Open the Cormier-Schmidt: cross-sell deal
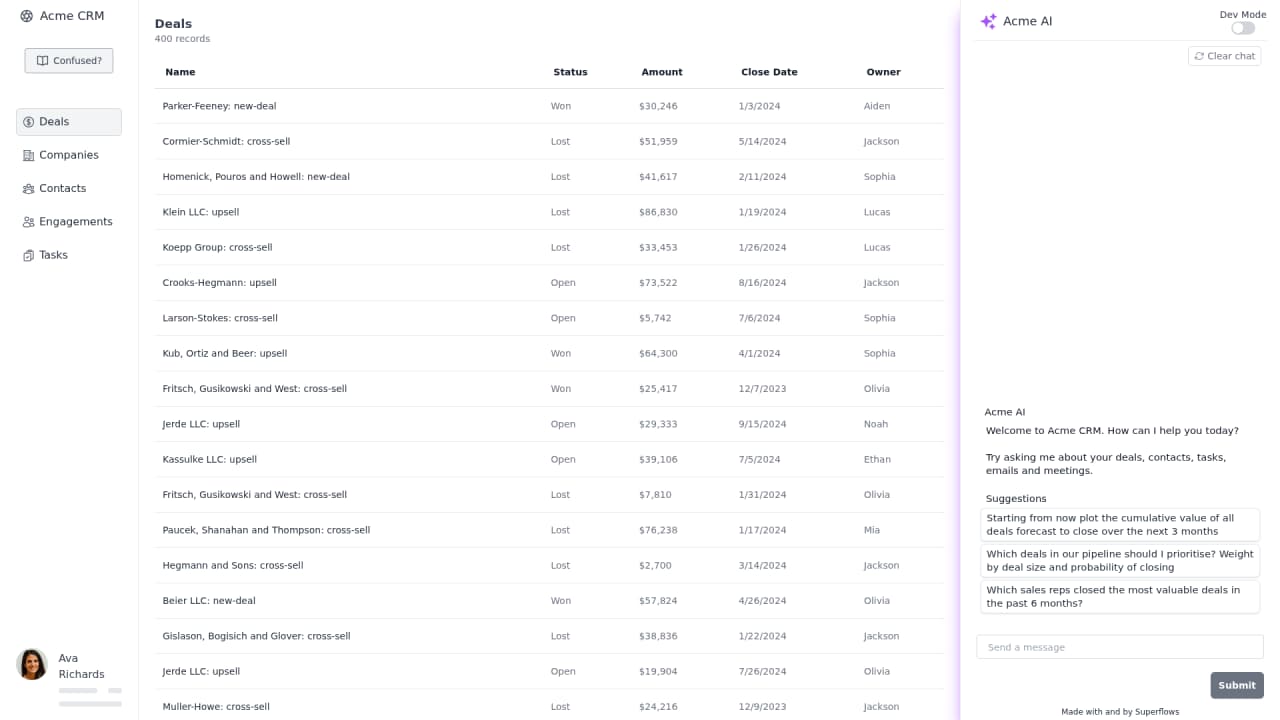The height and width of the screenshot is (720, 1280). click(x=549, y=141)
